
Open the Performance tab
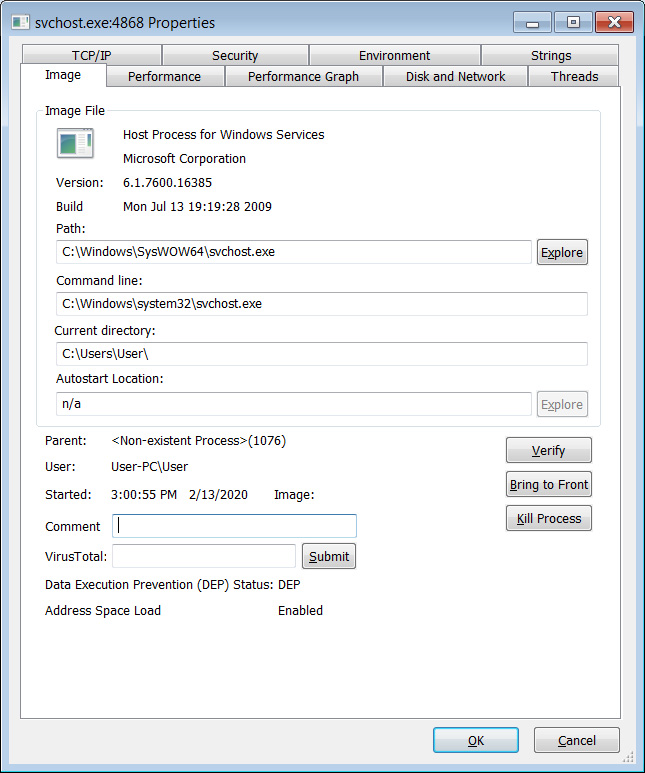(165, 76)
